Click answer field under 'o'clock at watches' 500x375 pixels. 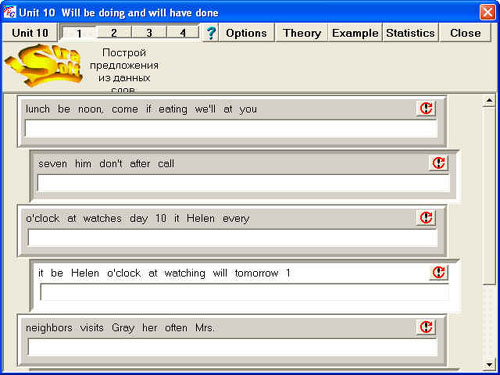point(232,238)
